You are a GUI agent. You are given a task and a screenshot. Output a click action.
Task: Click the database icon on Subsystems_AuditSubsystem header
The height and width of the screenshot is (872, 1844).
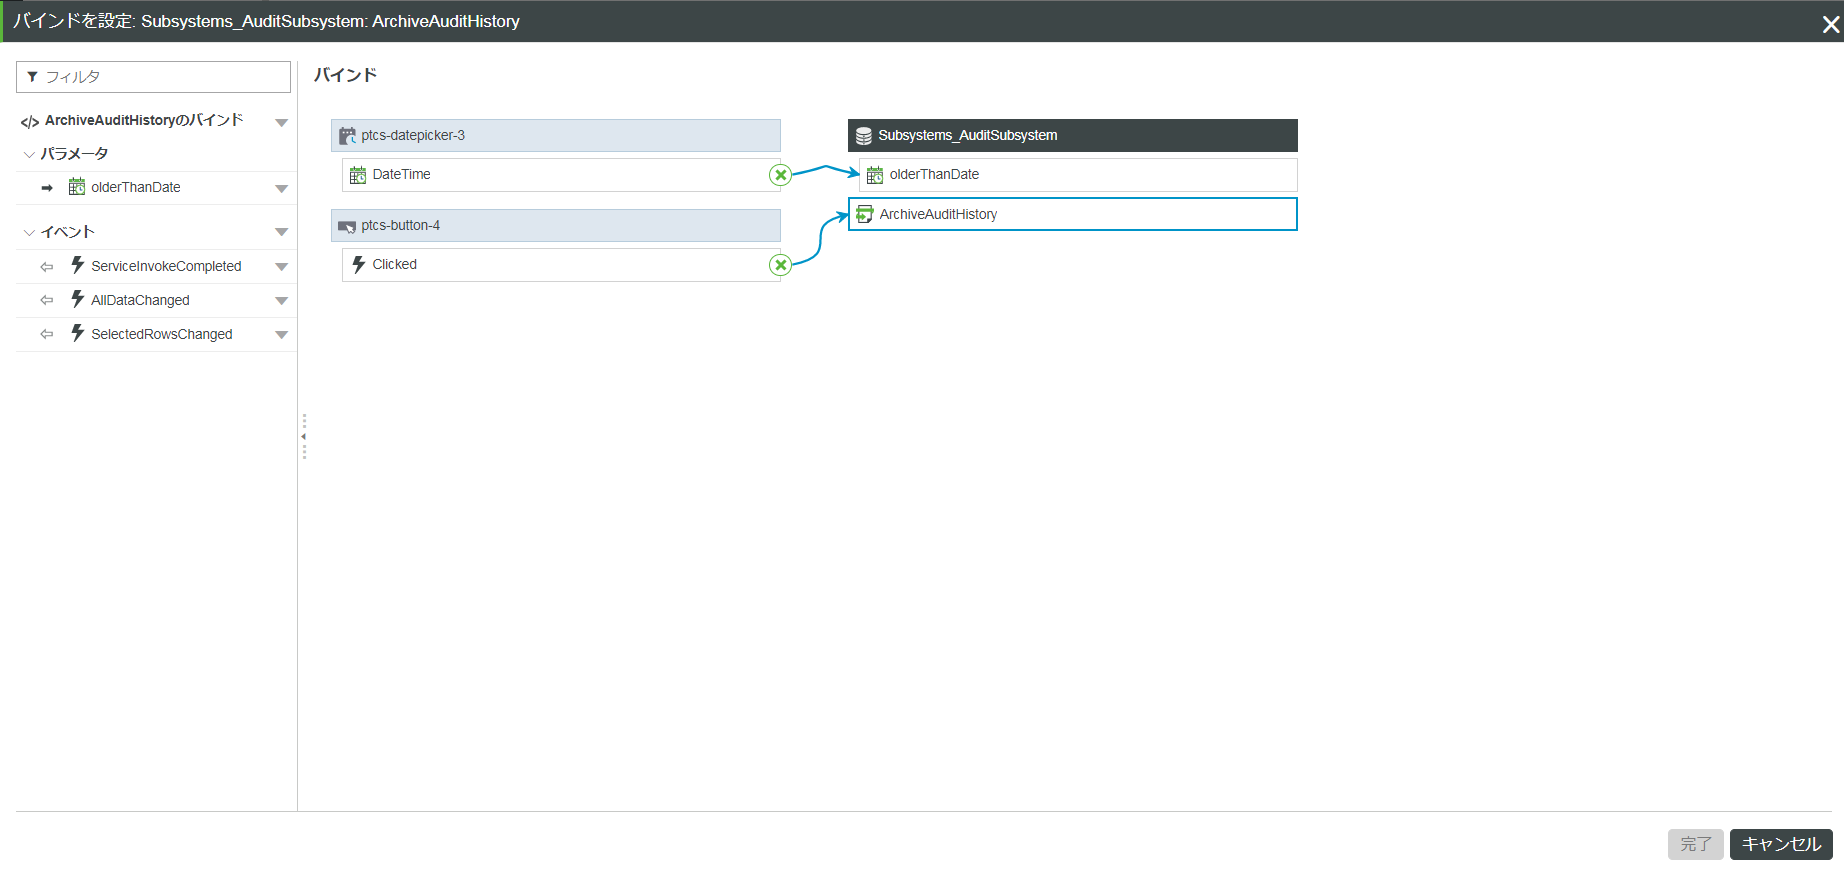click(864, 136)
